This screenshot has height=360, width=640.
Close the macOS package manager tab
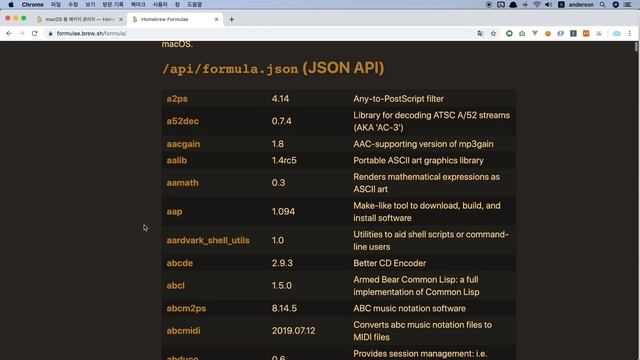point(120,19)
